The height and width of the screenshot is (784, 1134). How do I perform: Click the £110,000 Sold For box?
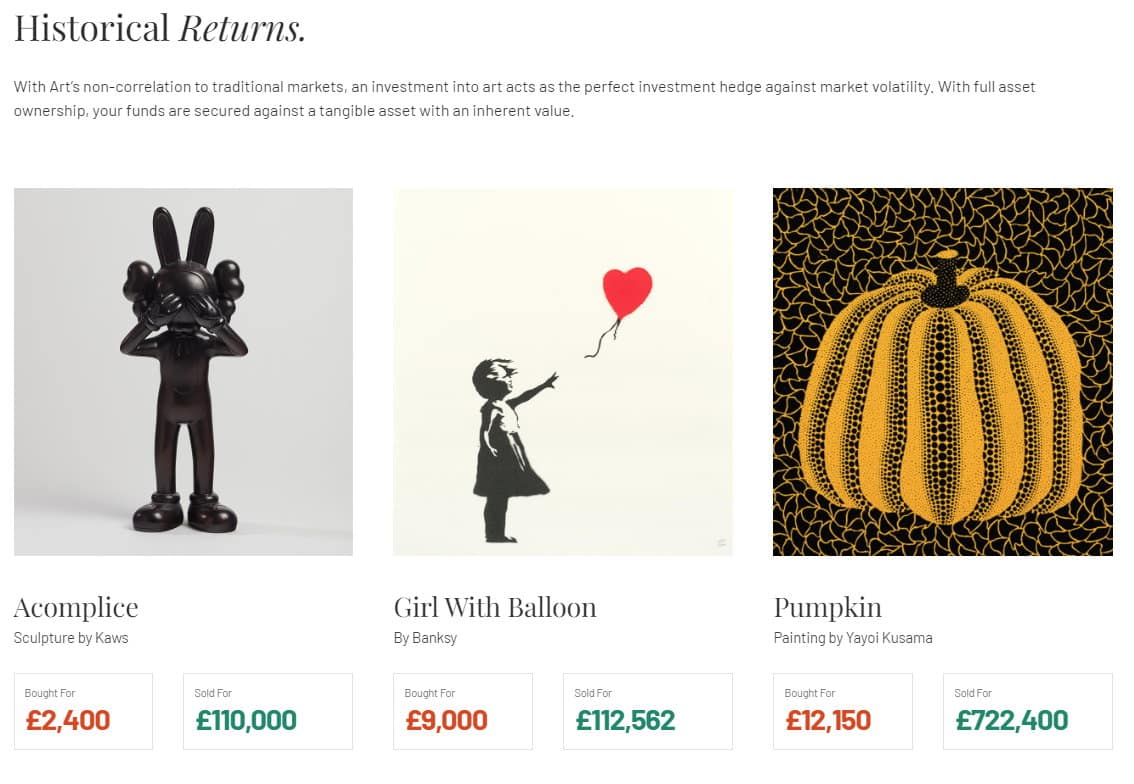[x=268, y=712]
